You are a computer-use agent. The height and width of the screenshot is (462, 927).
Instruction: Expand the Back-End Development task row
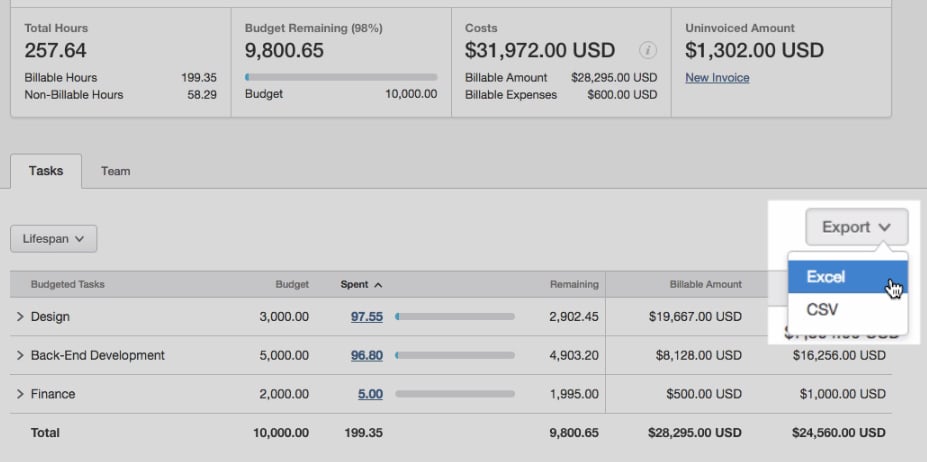pos(20,355)
